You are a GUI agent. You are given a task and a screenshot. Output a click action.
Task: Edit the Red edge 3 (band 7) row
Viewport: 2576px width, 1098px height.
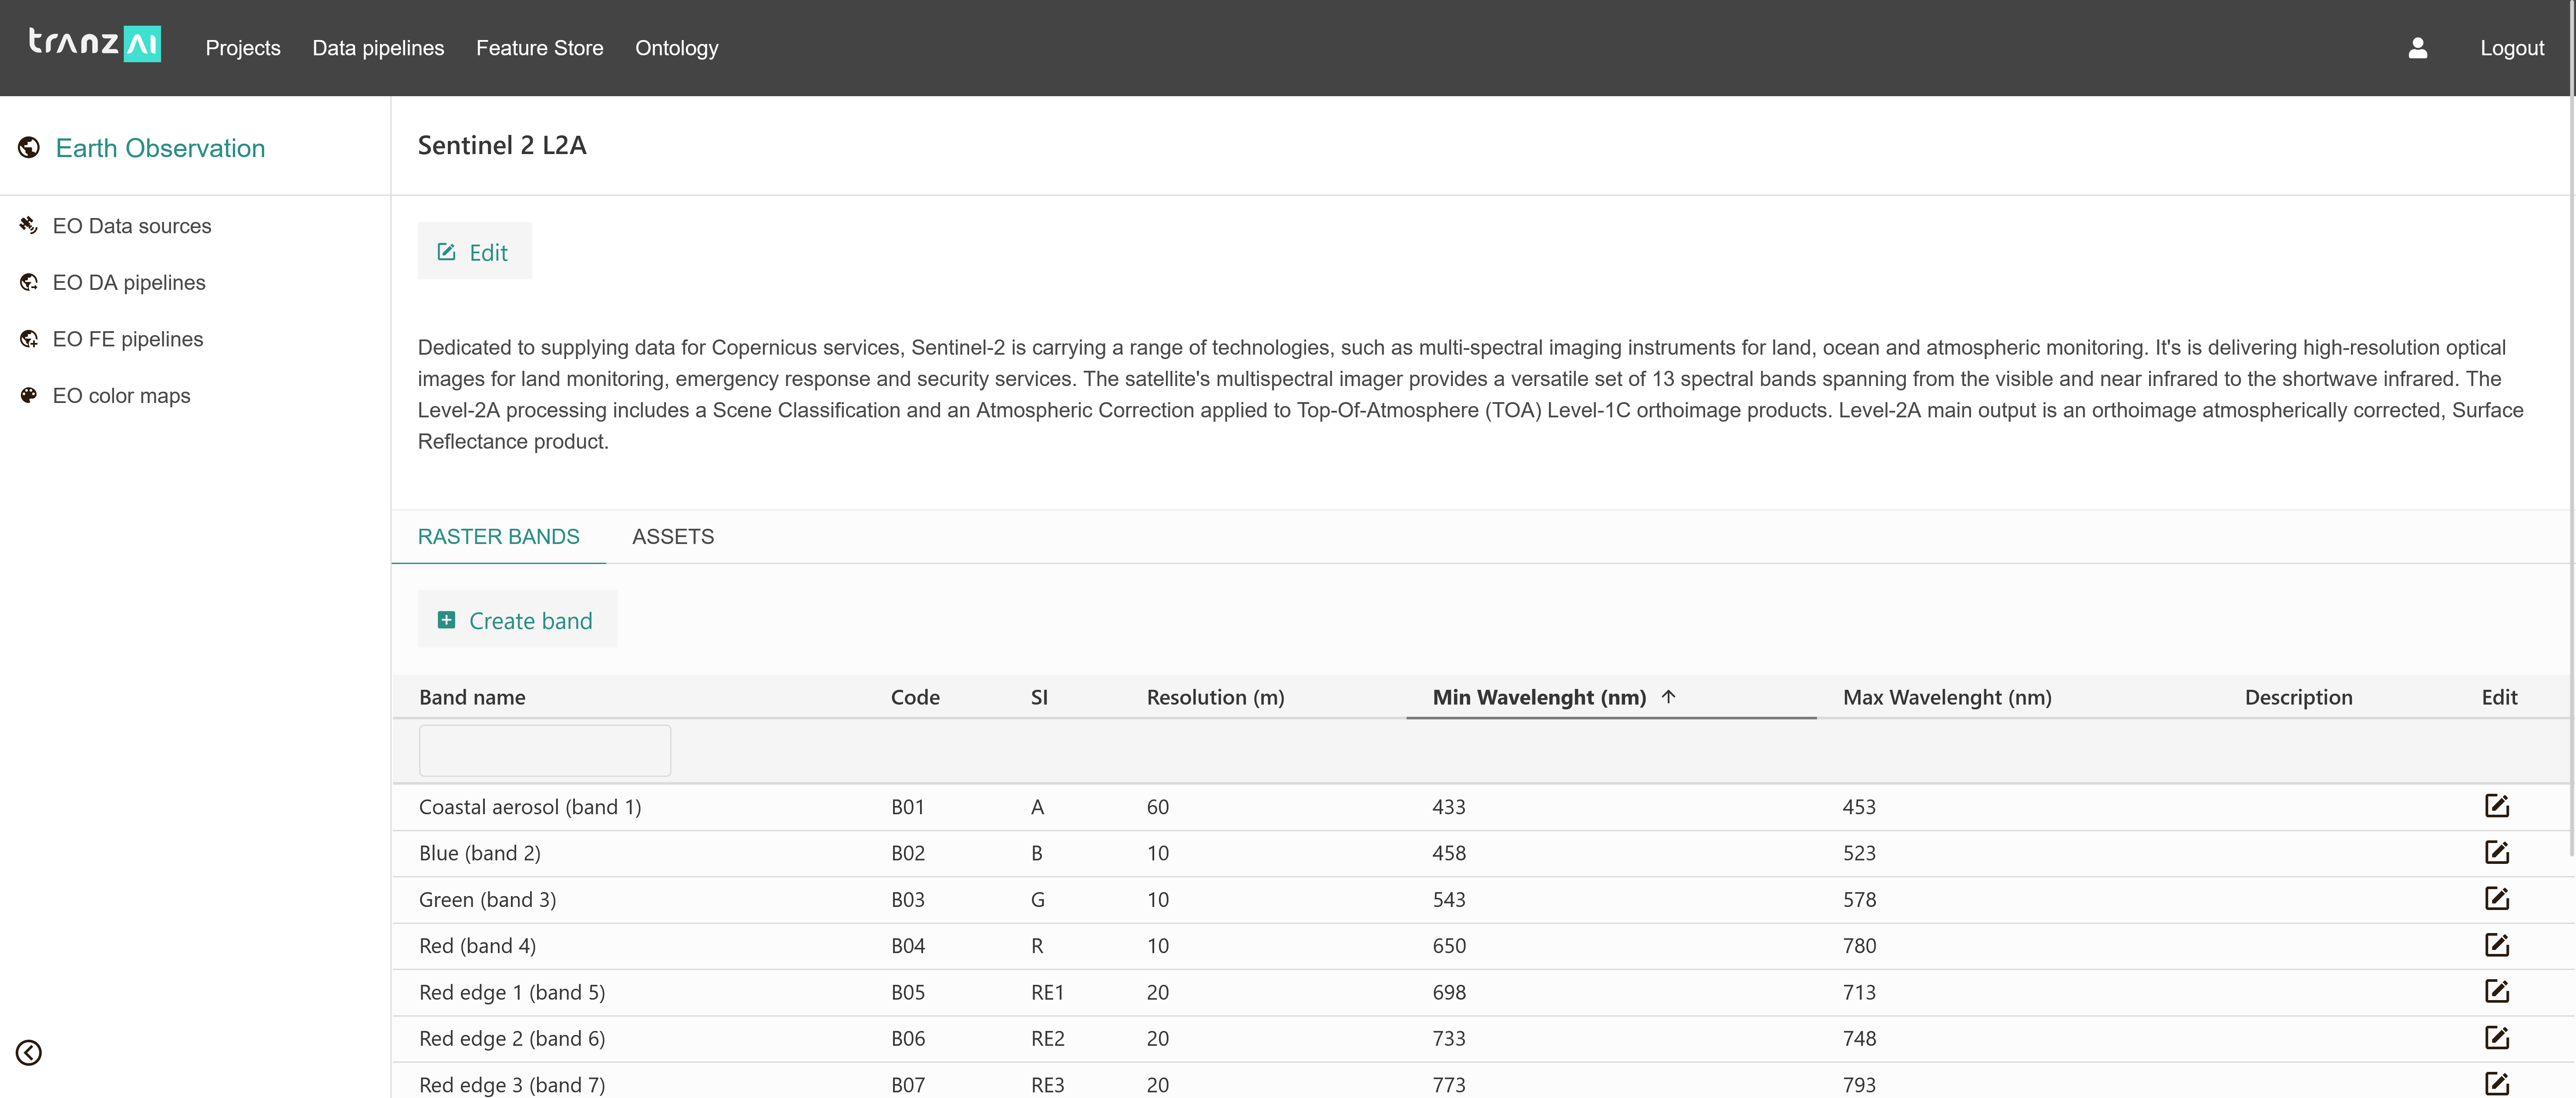(x=2496, y=1083)
